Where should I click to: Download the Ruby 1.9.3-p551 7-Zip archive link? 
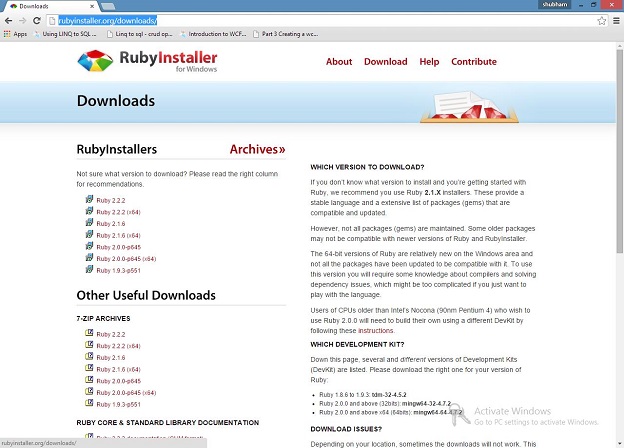pos(119,404)
